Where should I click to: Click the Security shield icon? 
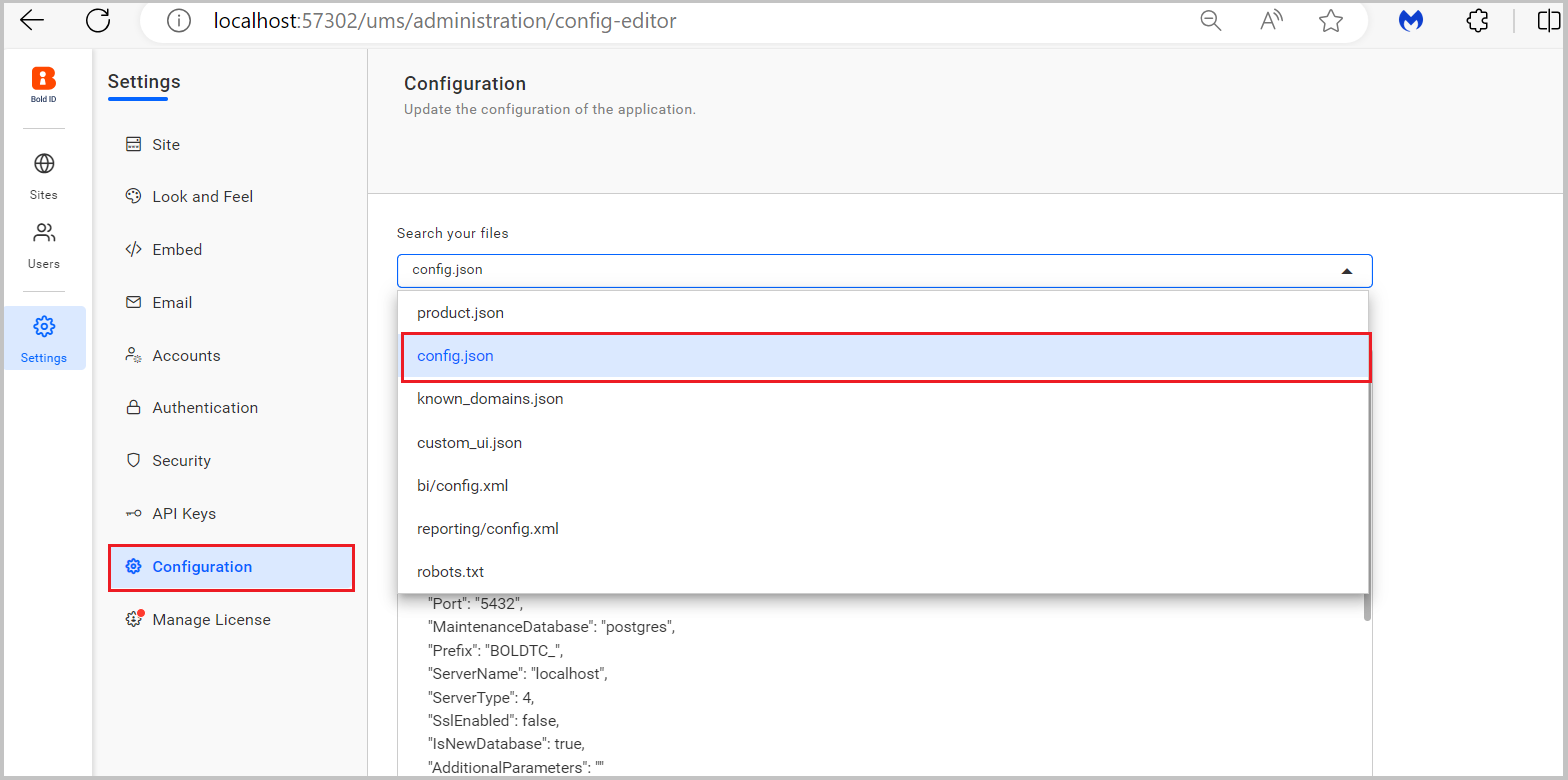click(133, 460)
